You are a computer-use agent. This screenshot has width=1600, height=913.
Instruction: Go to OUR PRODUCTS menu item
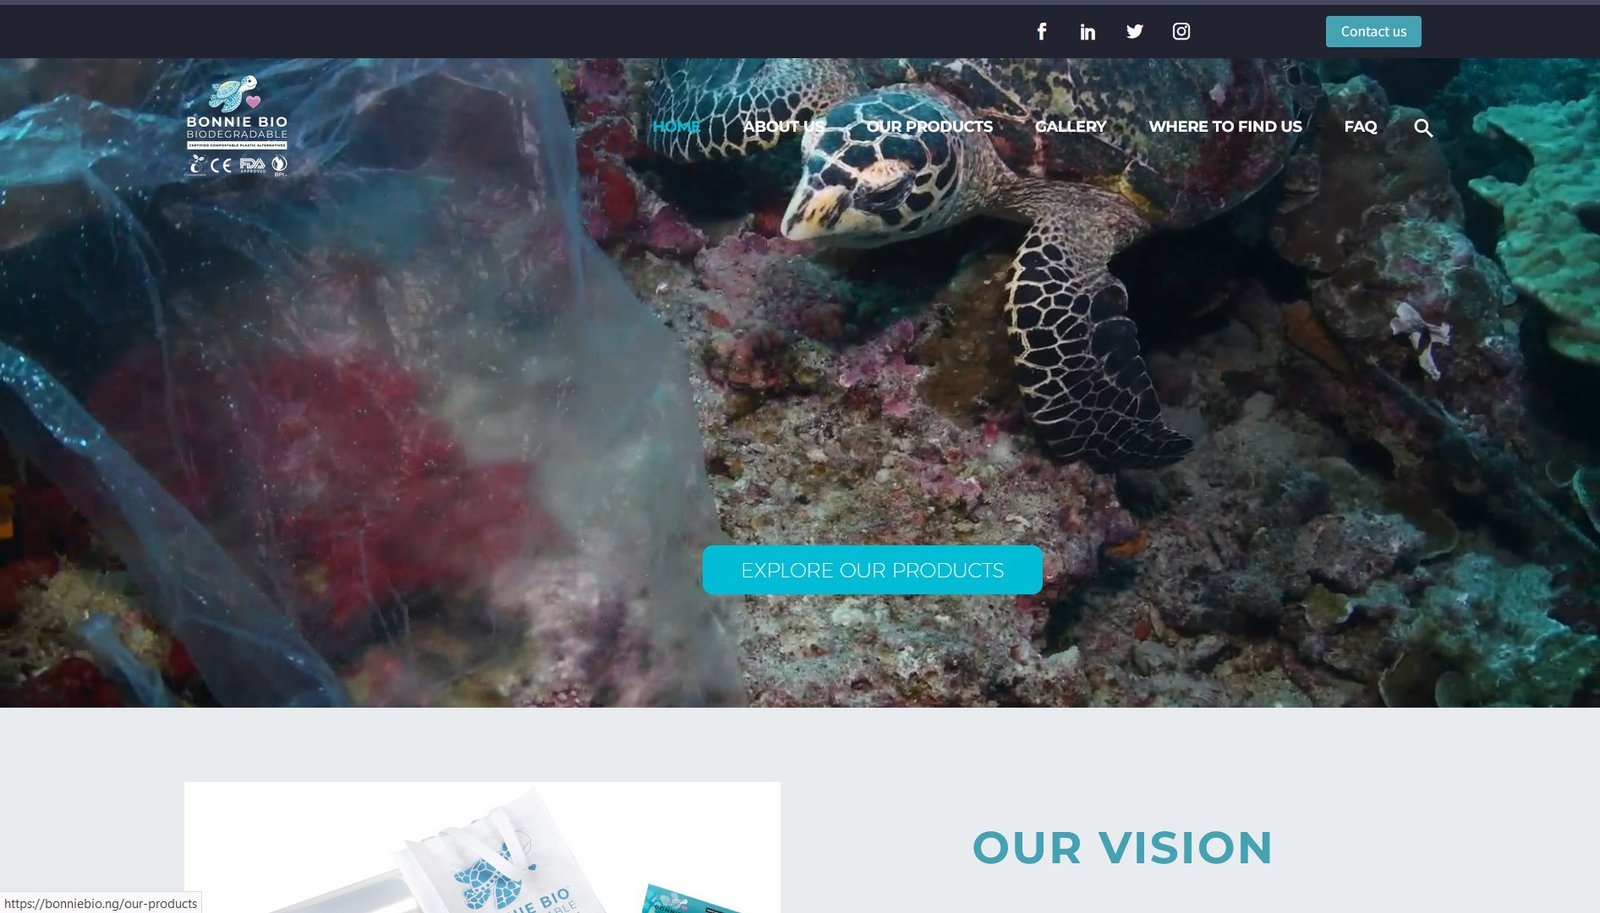coord(929,126)
